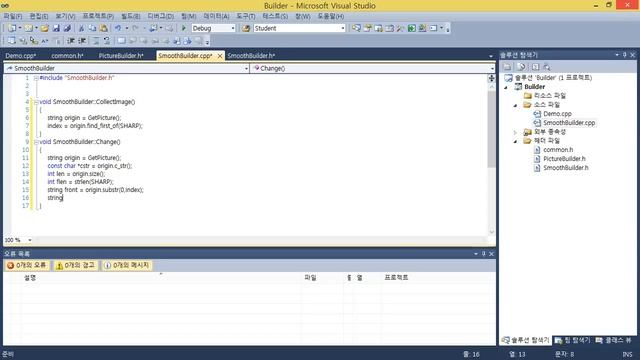Image resolution: width=640 pixels, height=360 pixels.
Task: Select Demo.cpp in Solution Explorer
Action: point(557,114)
